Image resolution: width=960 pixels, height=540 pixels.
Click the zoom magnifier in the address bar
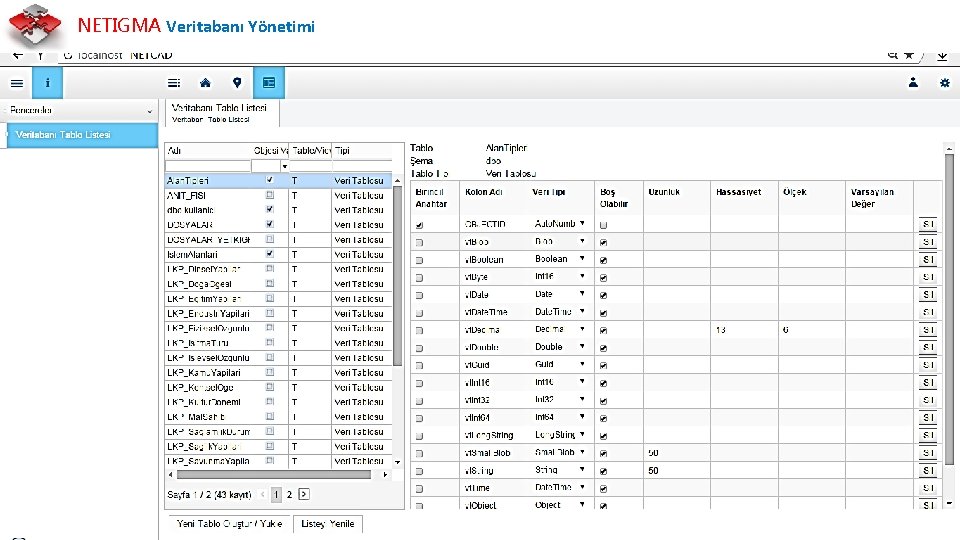point(893,55)
